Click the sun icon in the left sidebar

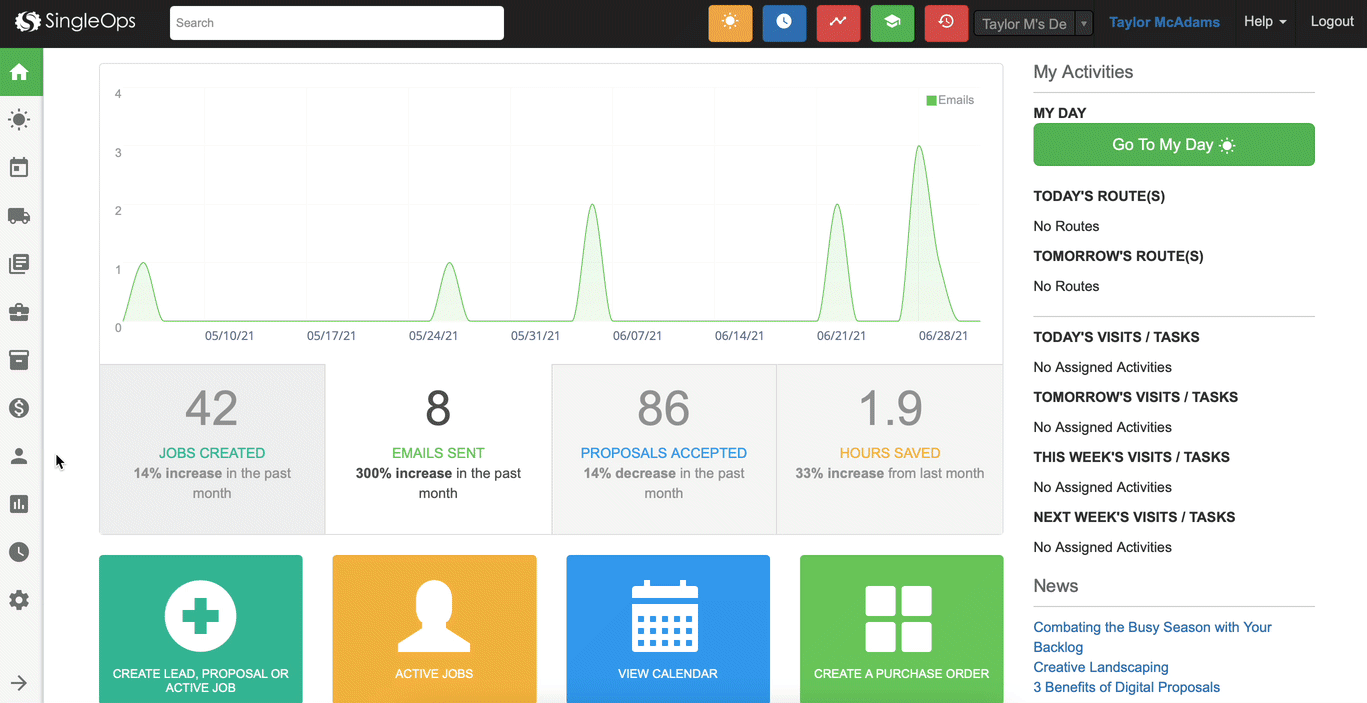point(19,120)
